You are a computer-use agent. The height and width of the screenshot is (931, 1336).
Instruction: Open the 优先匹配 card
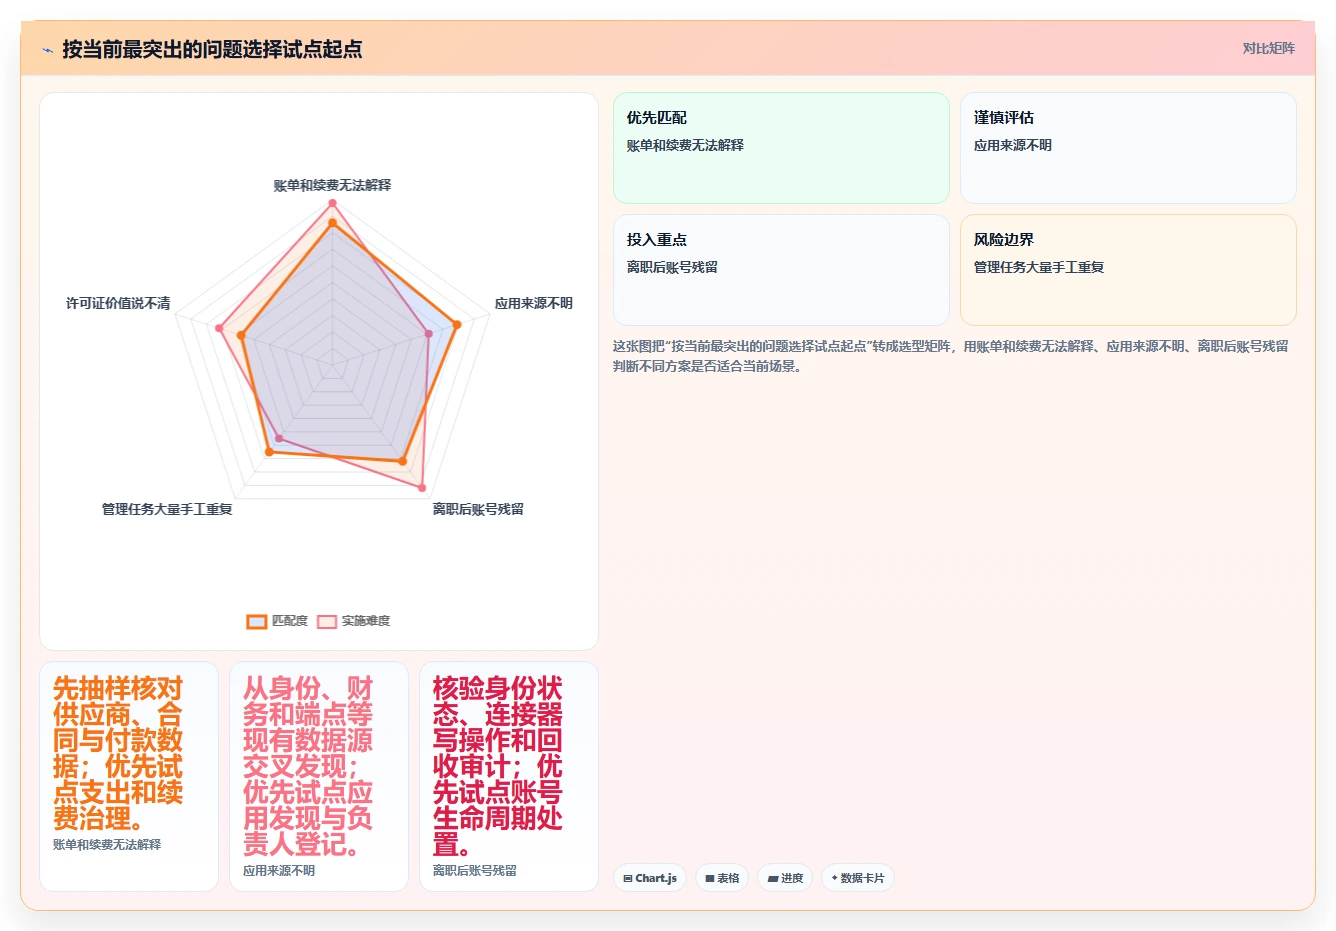781,148
